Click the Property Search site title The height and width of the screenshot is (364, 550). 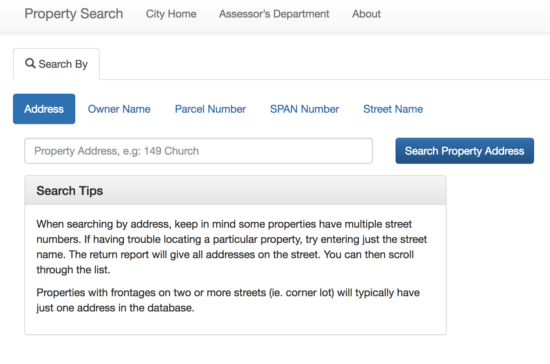click(x=74, y=14)
